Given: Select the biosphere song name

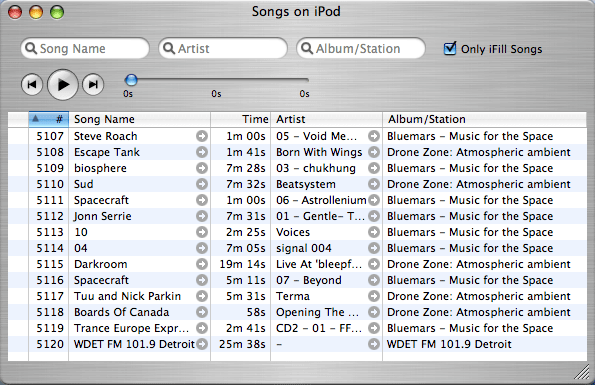Looking at the screenshot, I should (x=100, y=168).
